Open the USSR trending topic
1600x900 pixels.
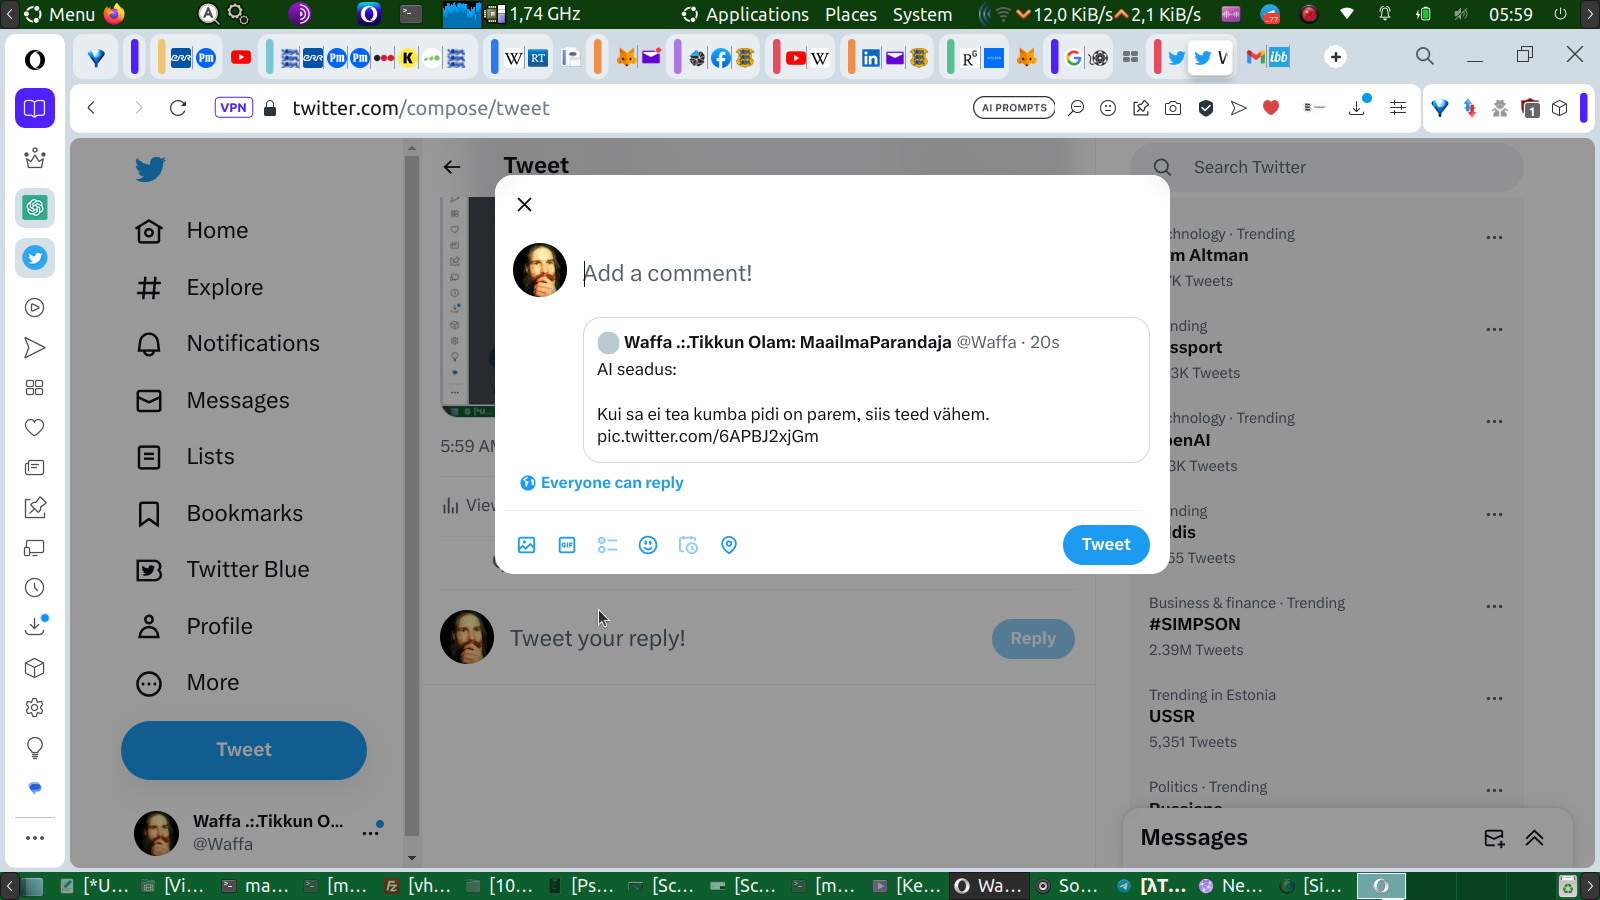click(x=1172, y=717)
